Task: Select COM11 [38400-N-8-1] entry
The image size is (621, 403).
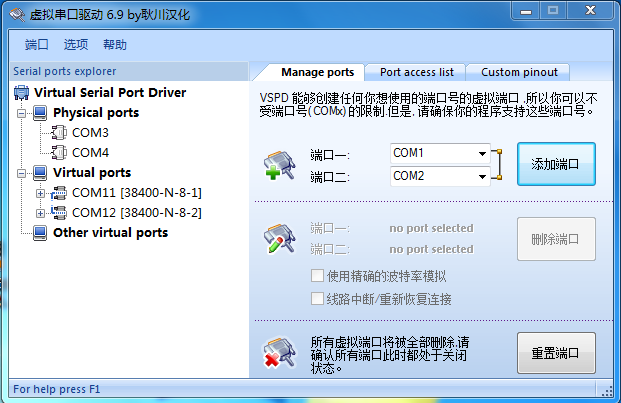Action: click(x=137, y=193)
